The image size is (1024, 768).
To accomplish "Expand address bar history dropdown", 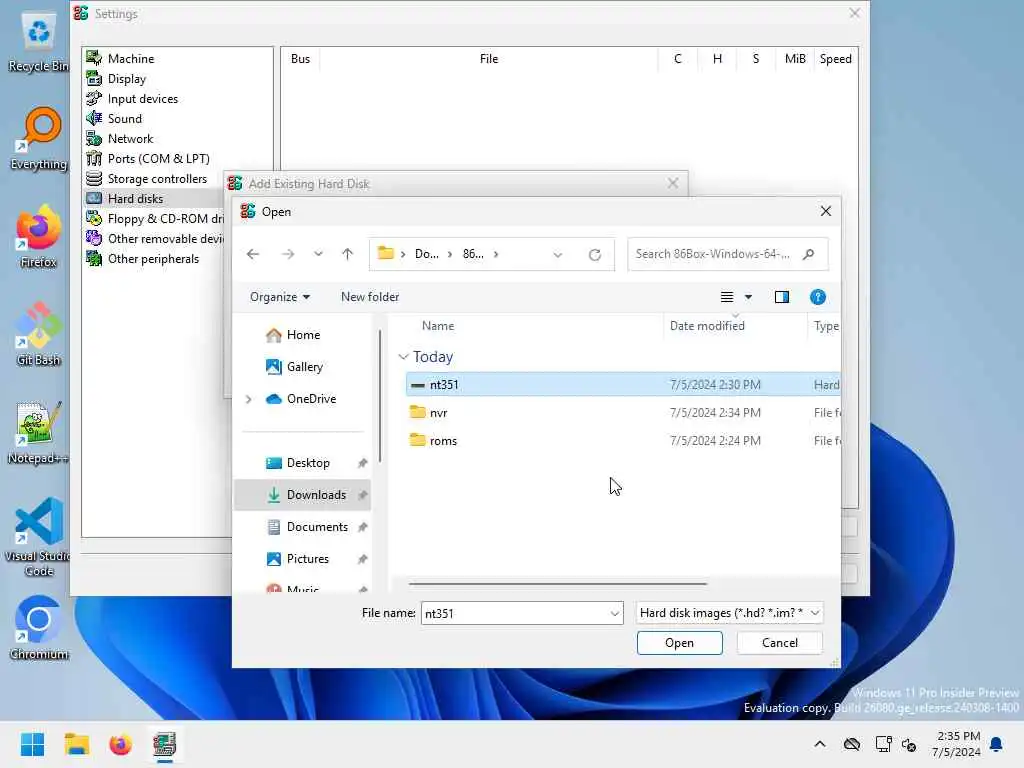I will [x=558, y=255].
